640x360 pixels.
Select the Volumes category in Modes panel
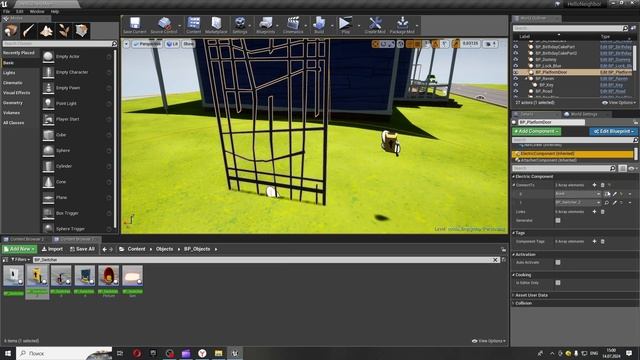[x=11, y=113]
